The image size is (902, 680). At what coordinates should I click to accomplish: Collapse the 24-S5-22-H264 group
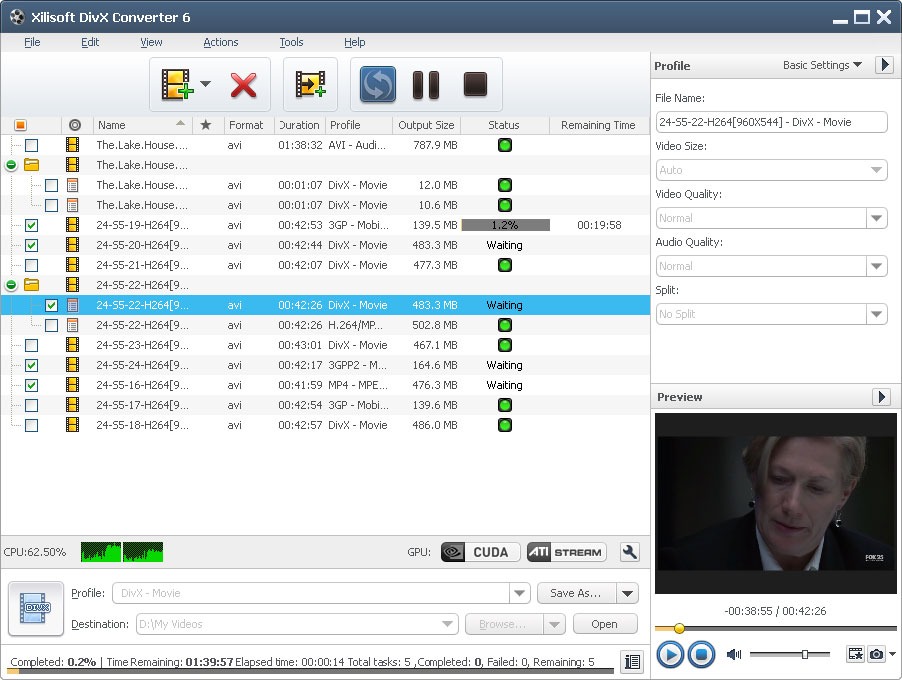tap(11, 285)
